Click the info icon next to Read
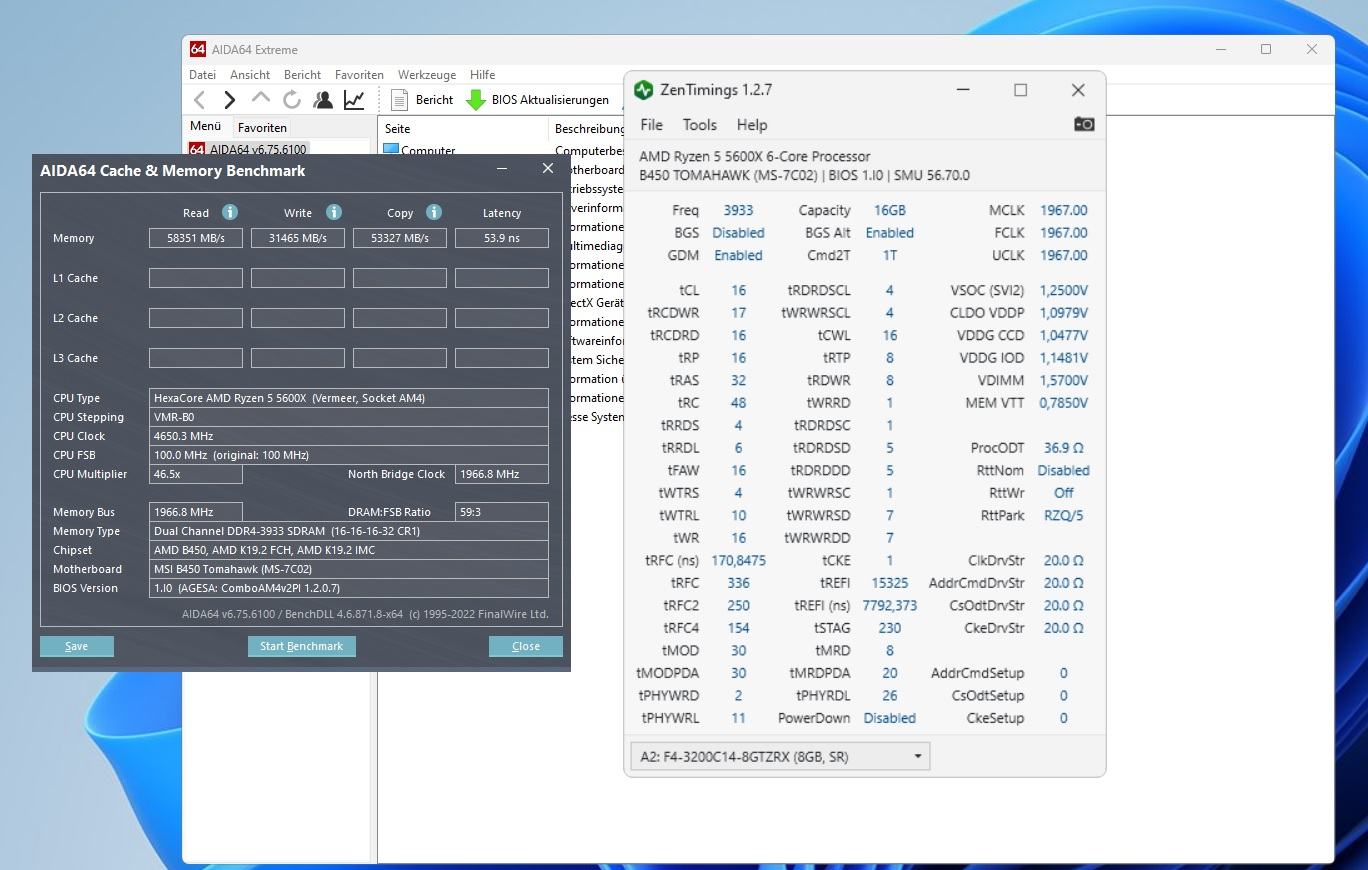Viewport: 1368px width, 870px height. pos(230,212)
